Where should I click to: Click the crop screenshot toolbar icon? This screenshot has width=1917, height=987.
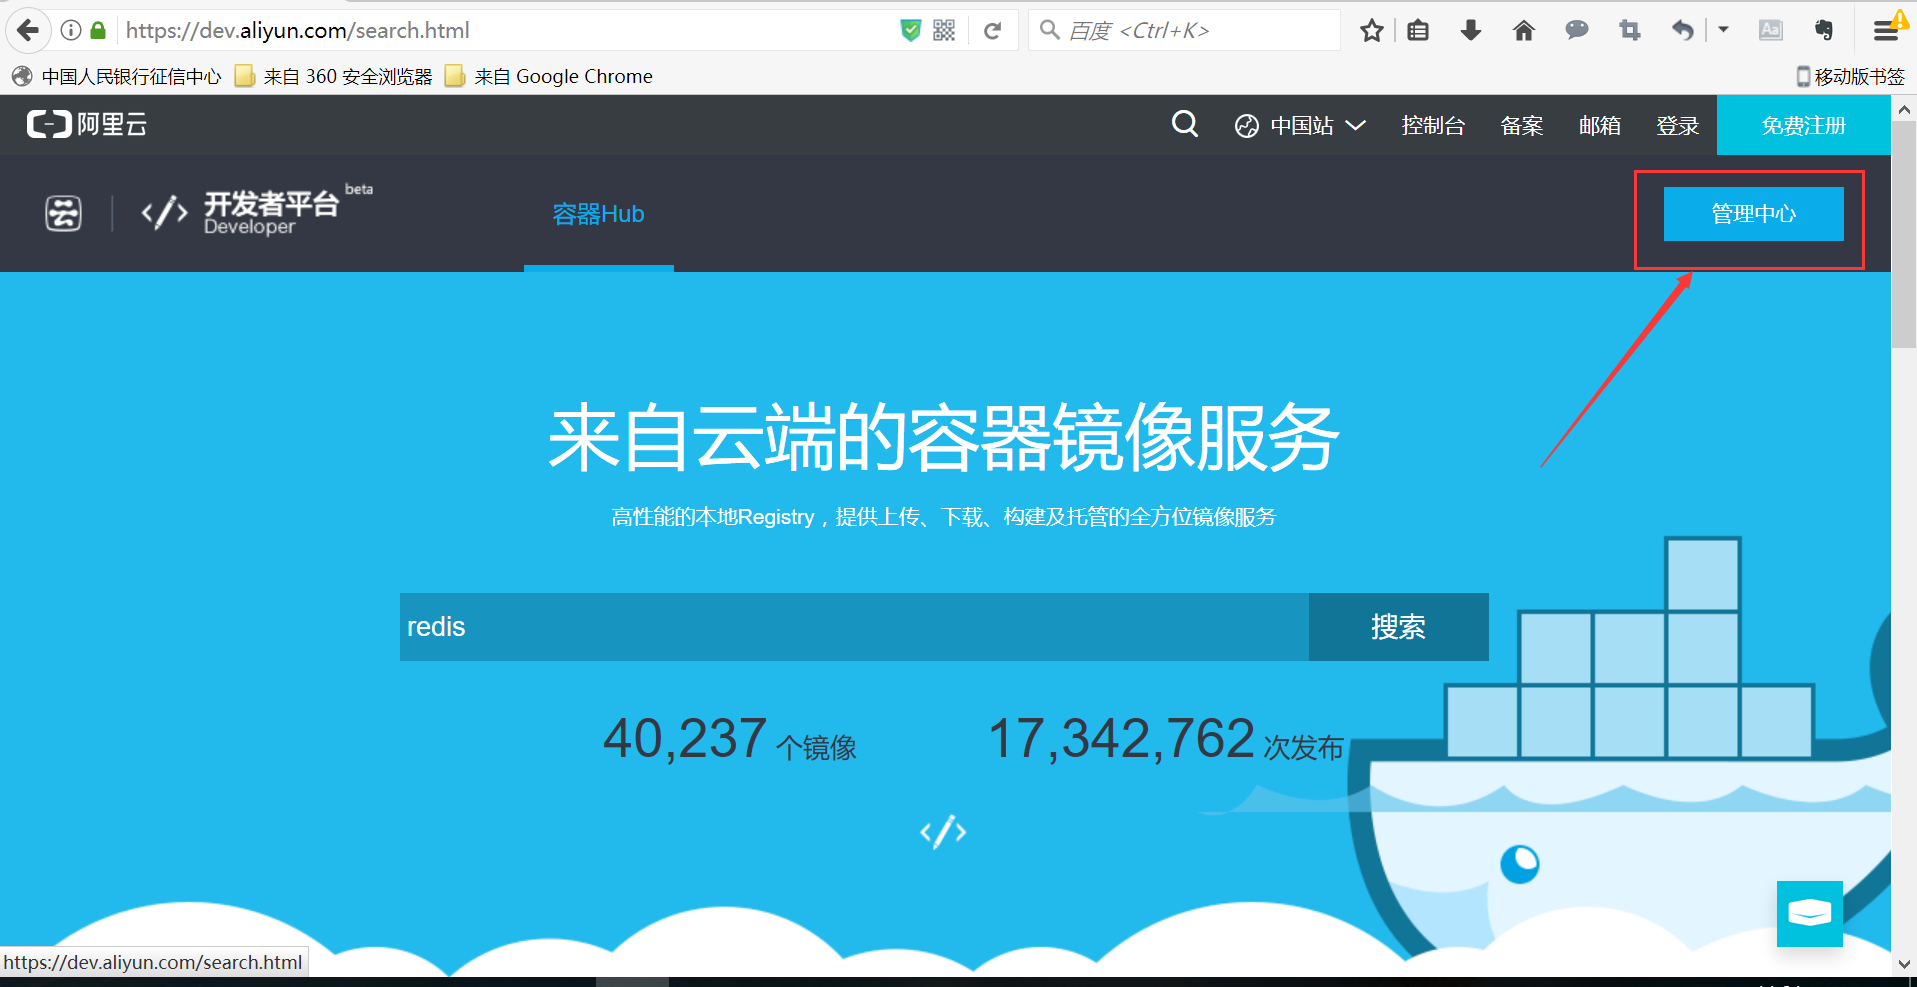(x=1630, y=31)
